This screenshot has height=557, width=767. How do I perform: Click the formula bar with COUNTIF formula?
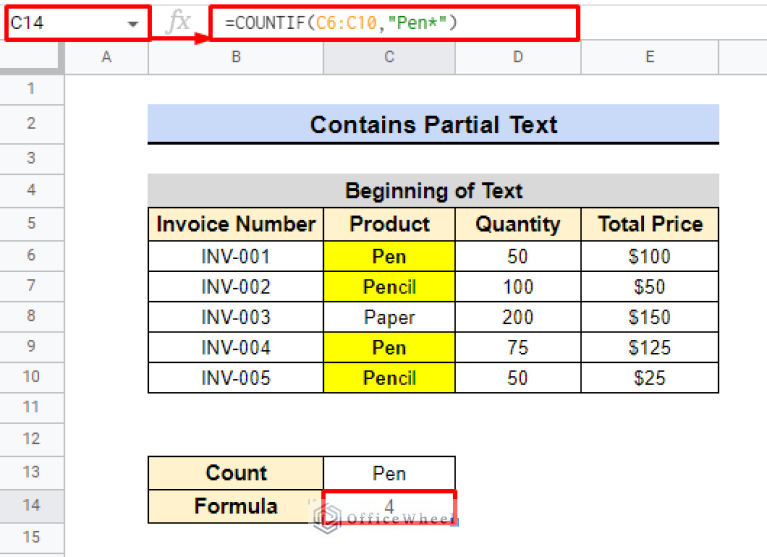[x=394, y=22]
